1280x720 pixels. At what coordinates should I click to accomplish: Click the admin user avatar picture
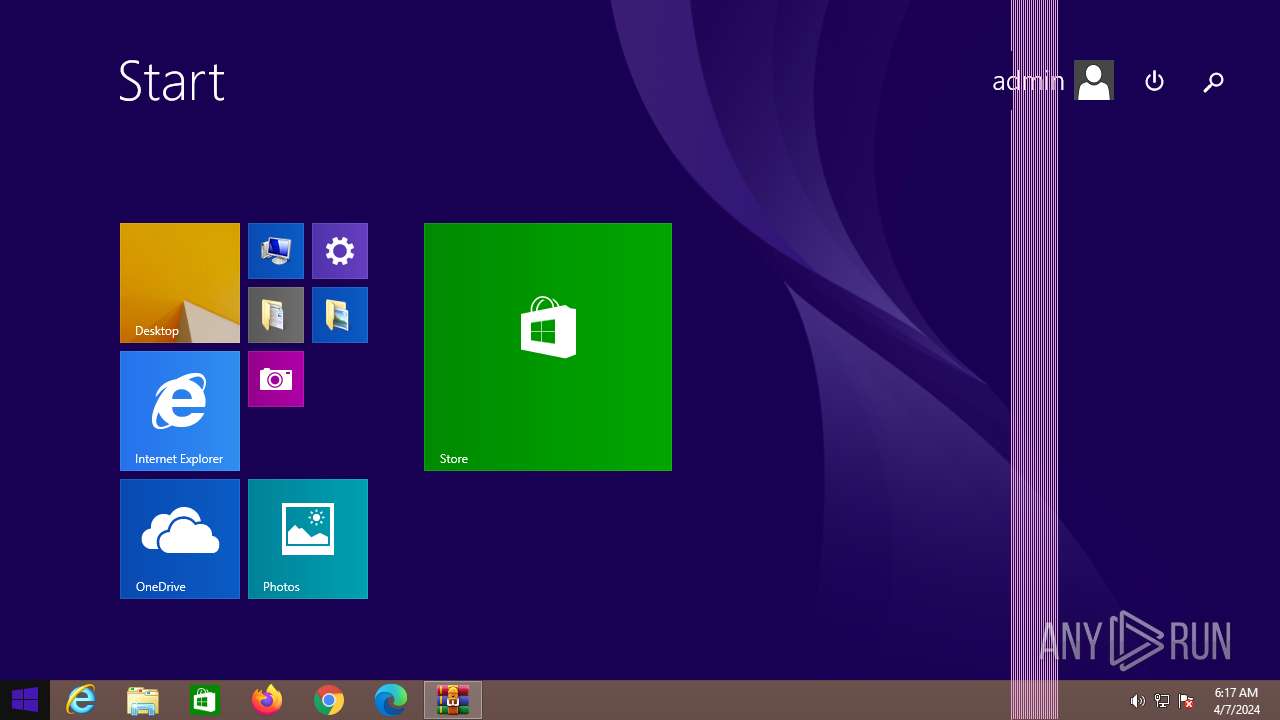click(x=1094, y=81)
